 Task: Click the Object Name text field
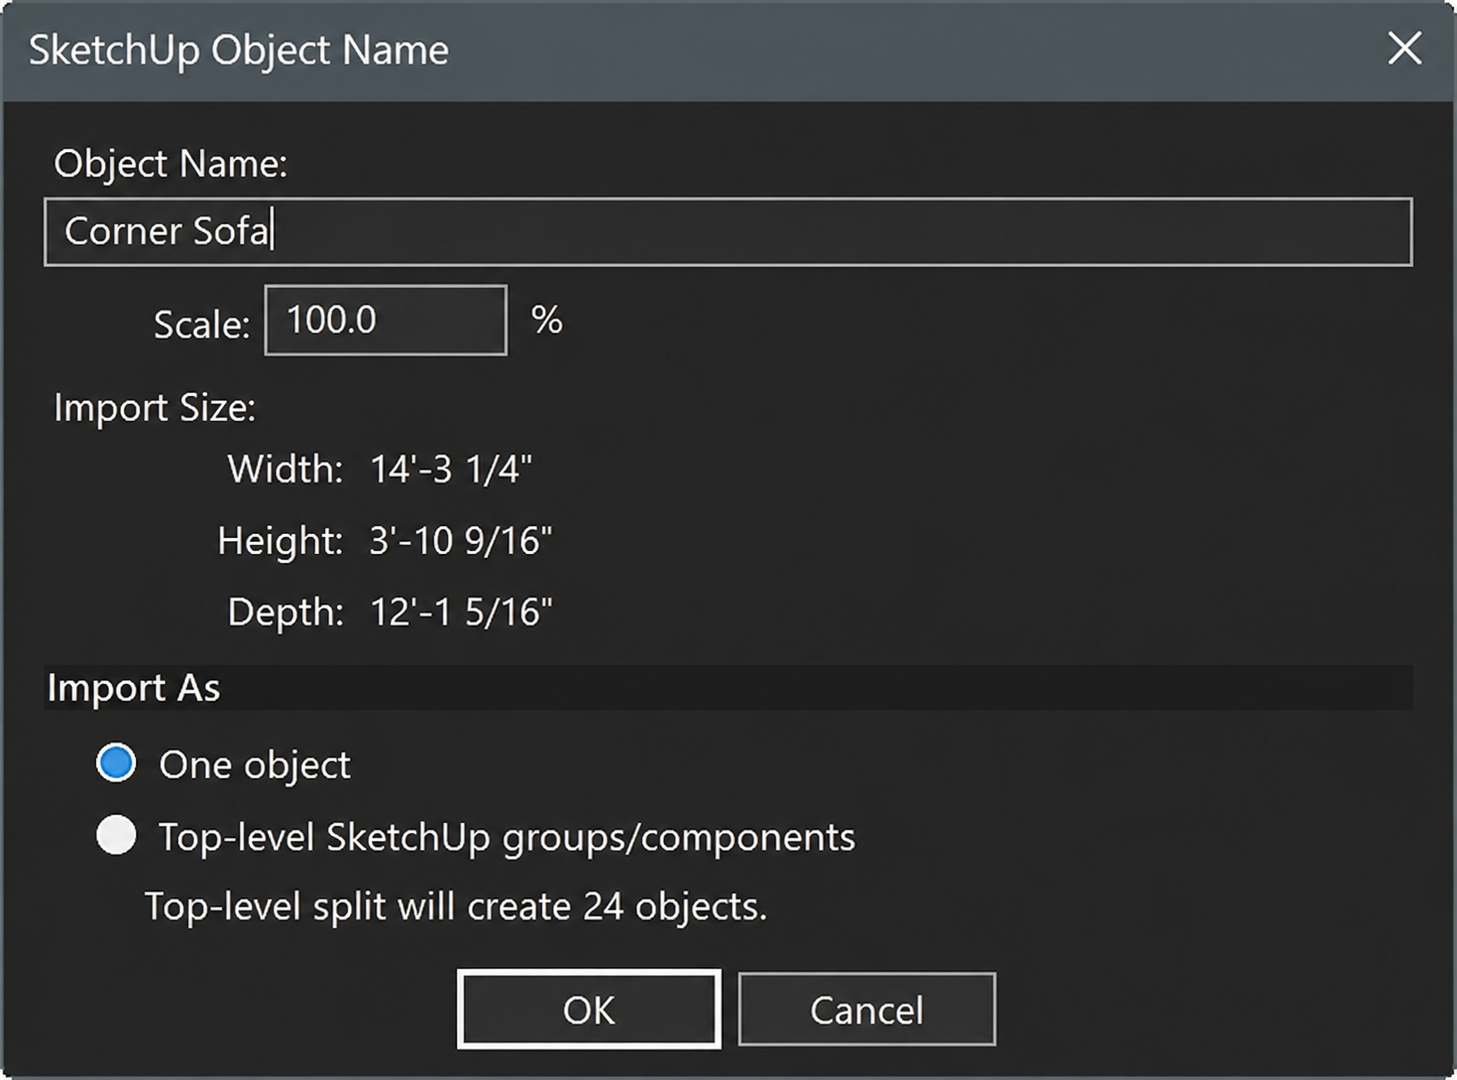(728, 232)
